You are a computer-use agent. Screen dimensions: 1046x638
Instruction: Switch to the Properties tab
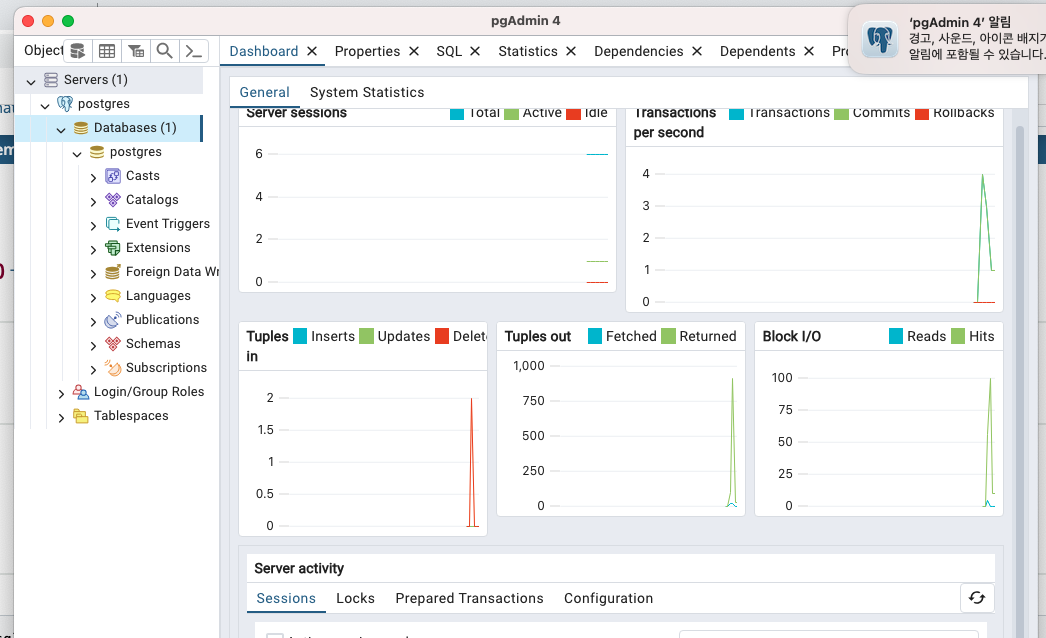point(367,51)
